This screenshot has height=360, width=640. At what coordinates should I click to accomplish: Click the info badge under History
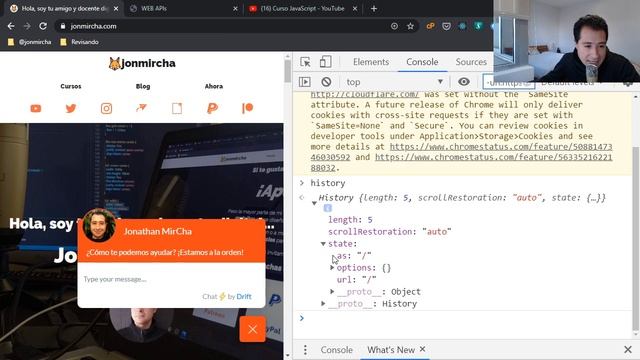tap(327, 209)
